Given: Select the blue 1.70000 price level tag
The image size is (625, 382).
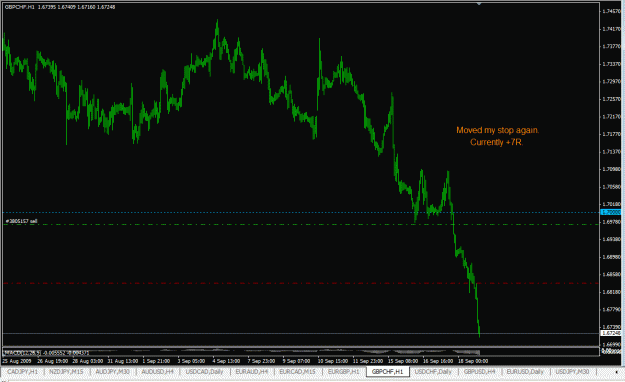Looking at the screenshot, I should click(x=611, y=212).
